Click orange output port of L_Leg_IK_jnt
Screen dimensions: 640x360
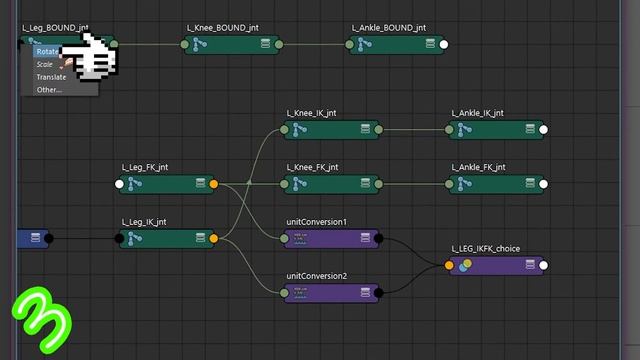[213, 238]
